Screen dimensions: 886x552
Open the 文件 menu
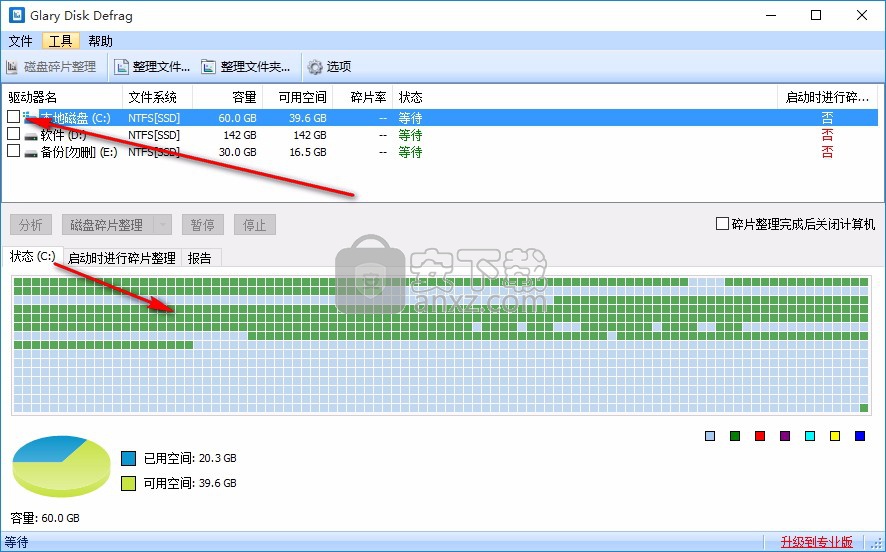(21, 41)
